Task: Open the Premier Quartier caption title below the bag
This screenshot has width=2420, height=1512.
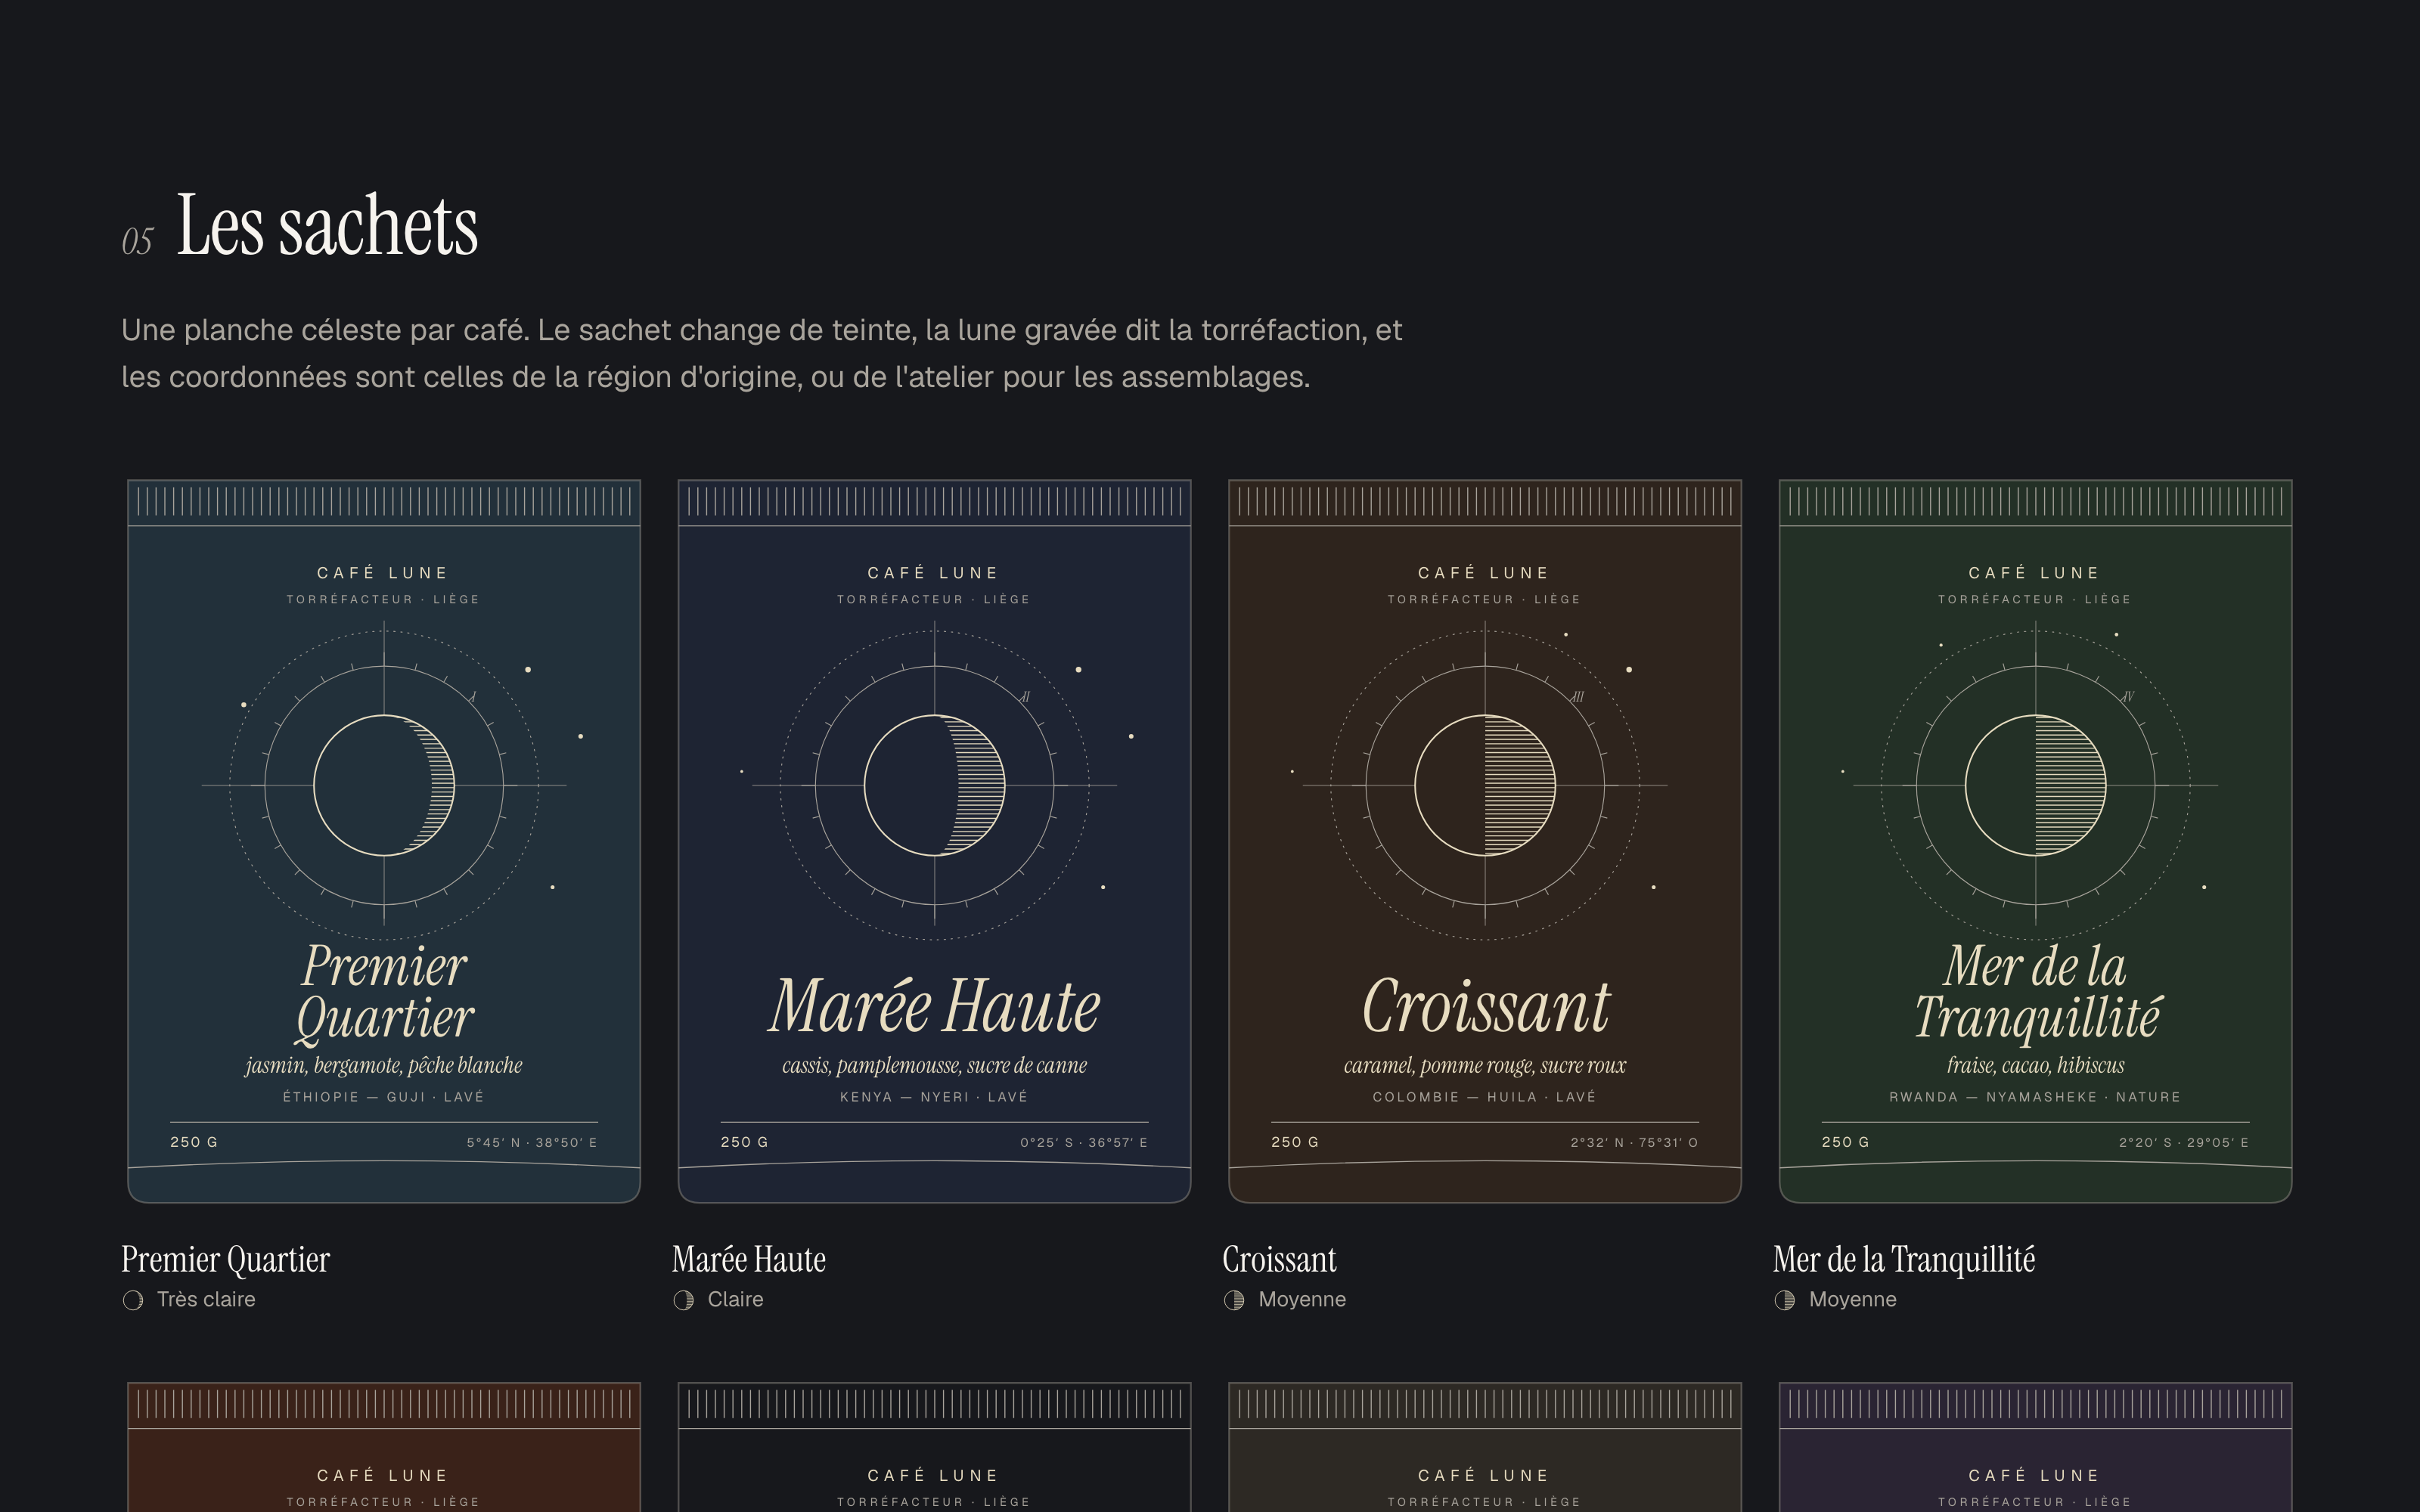Action: [x=225, y=1259]
